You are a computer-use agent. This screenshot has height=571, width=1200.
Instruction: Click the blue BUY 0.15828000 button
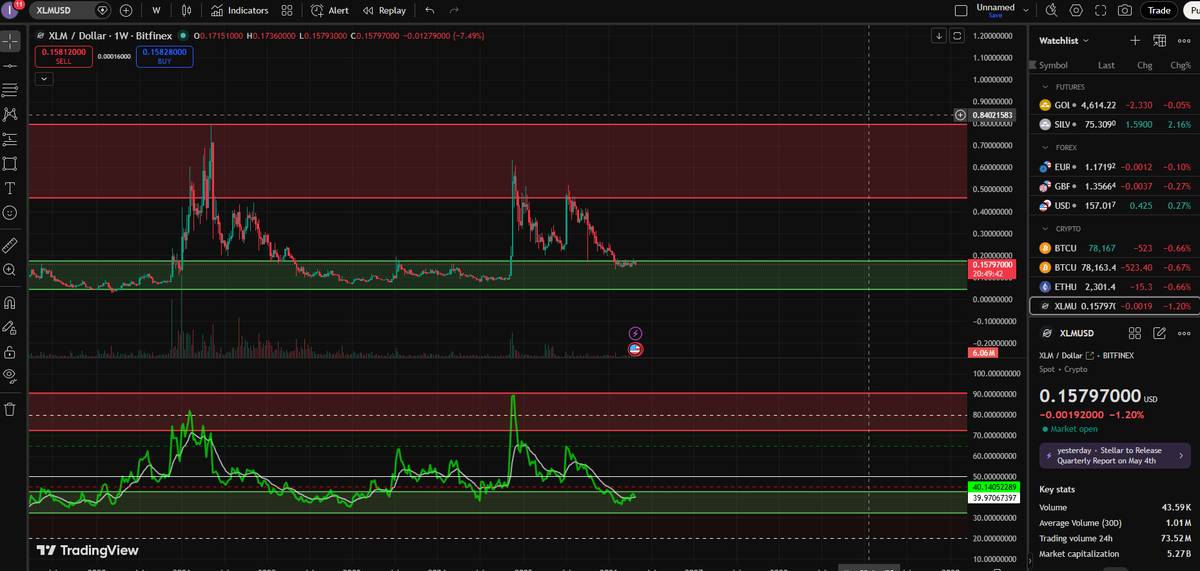164,56
